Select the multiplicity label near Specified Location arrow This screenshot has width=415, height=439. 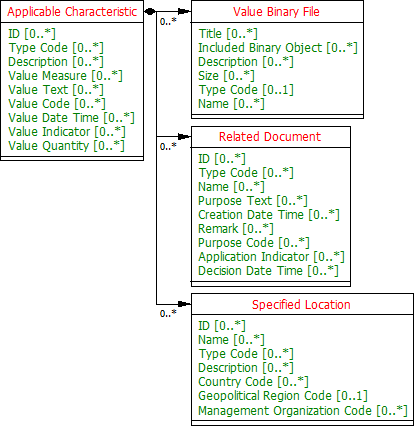(x=168, y=314)
